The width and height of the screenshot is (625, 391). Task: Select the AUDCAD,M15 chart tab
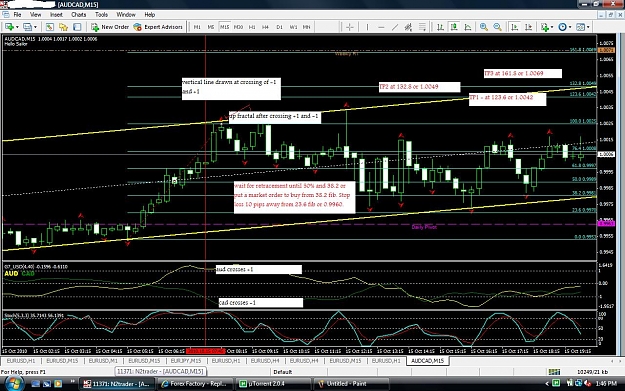(x=427, y=361)
